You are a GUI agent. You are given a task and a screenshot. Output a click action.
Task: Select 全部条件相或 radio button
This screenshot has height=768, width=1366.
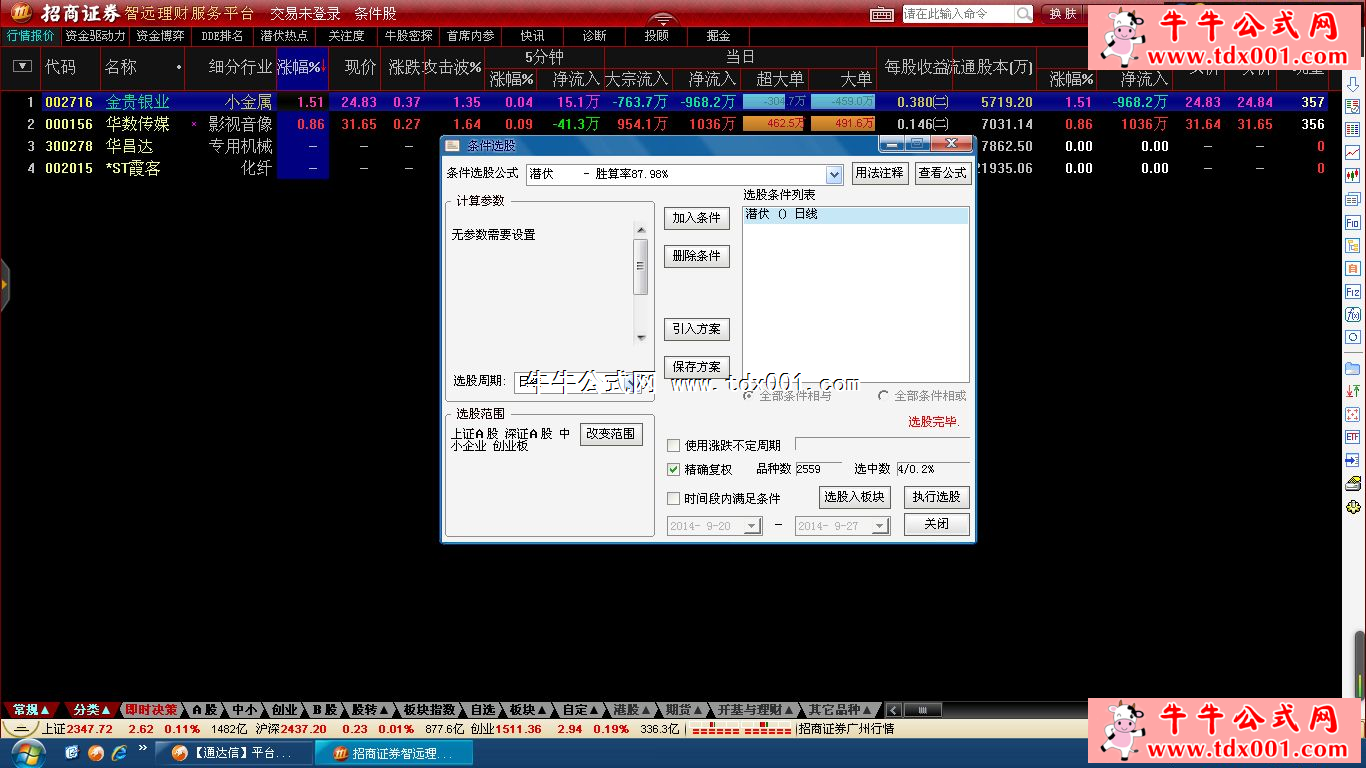(x=883, y=396)
